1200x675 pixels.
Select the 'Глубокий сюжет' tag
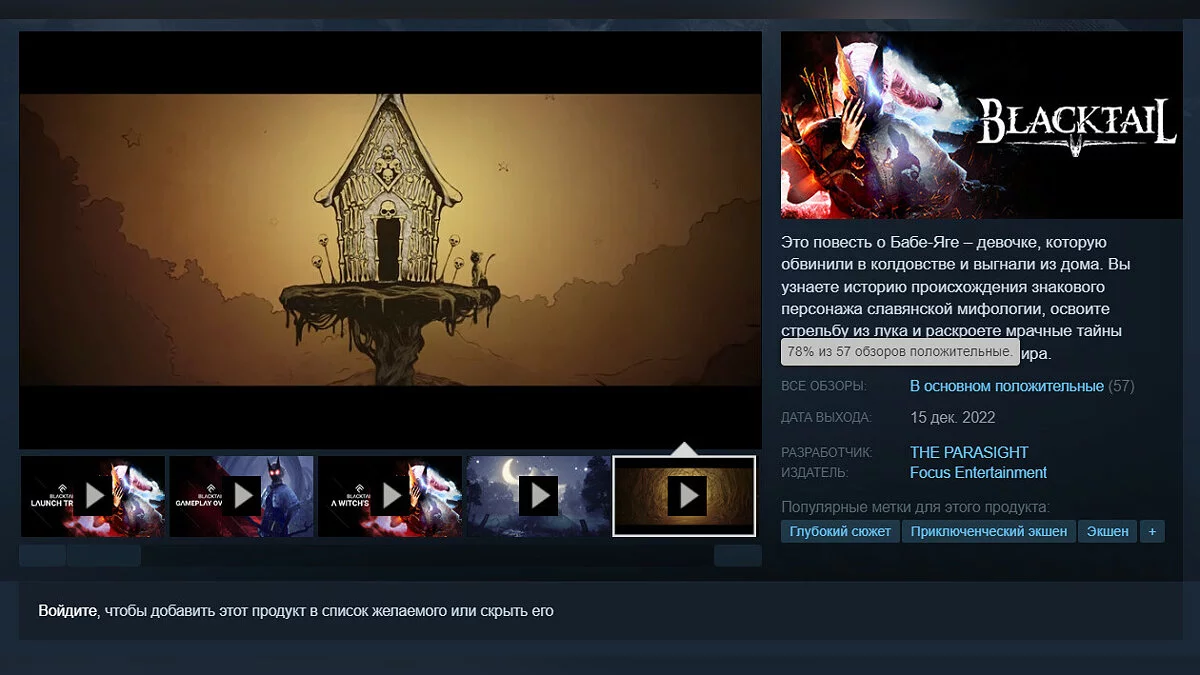point(840,531)
